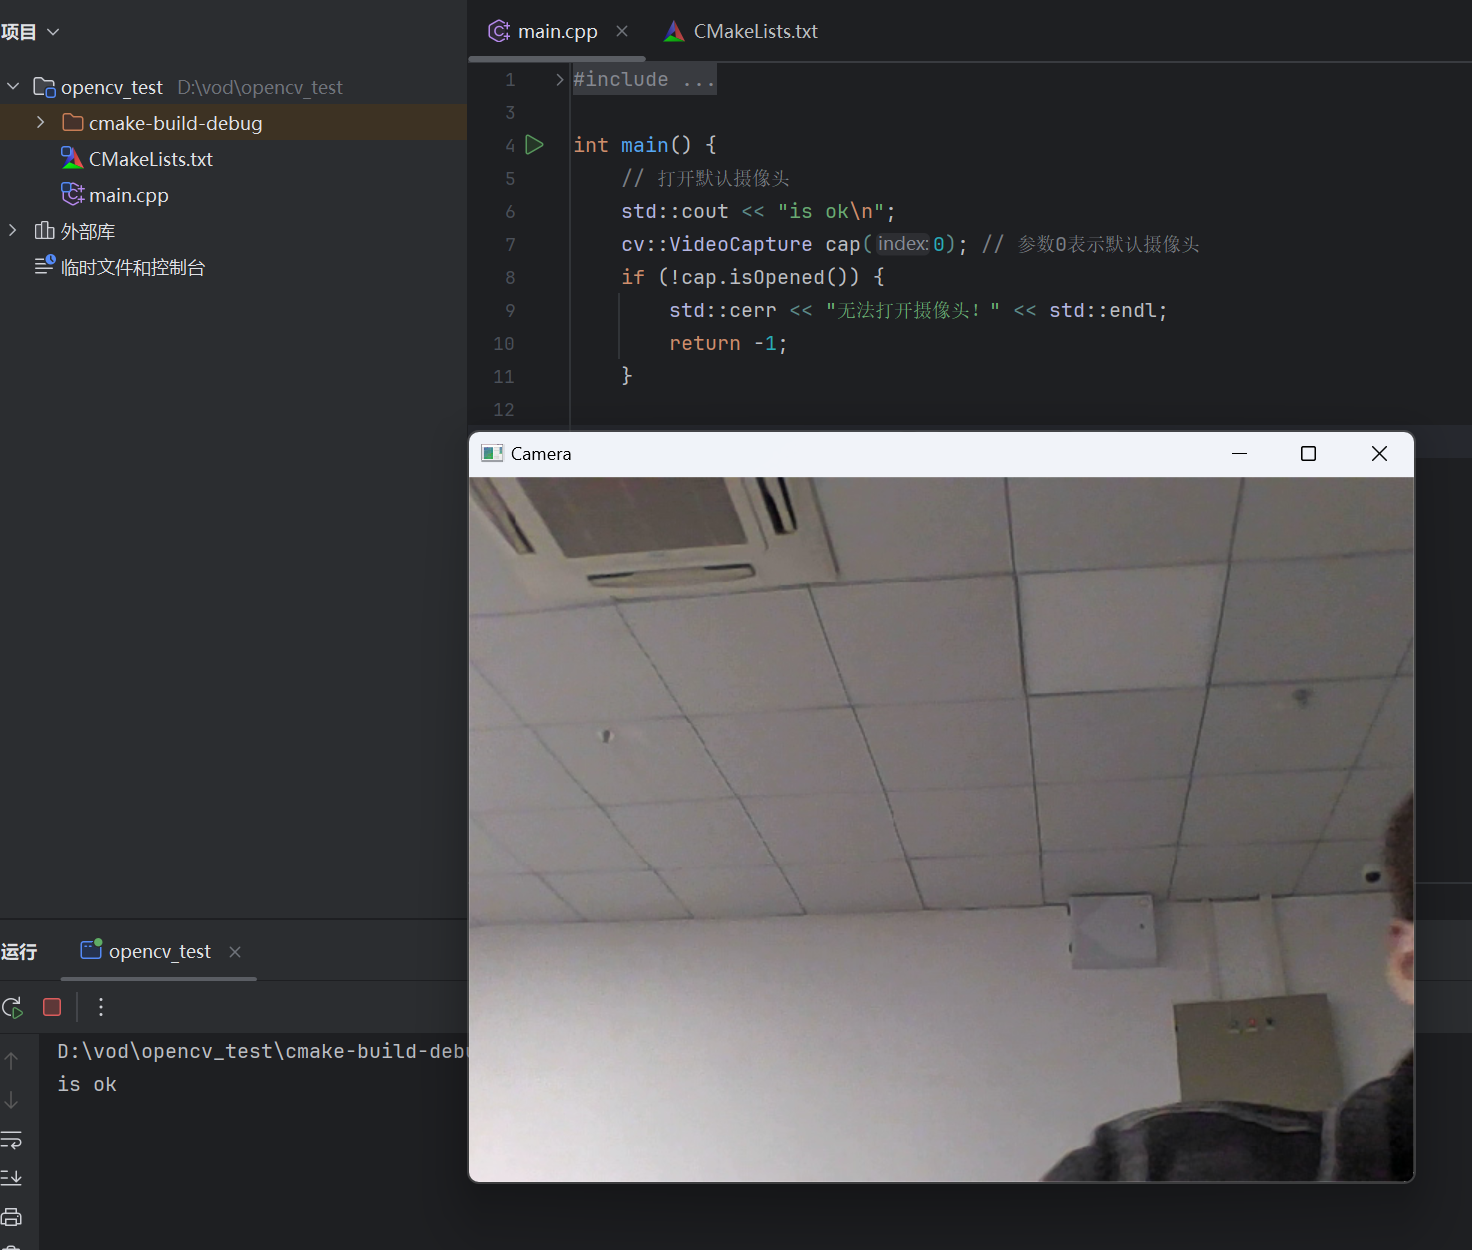Click the Down arrow in console gutter
Screen dimensions: 1472x1250
12,1098
